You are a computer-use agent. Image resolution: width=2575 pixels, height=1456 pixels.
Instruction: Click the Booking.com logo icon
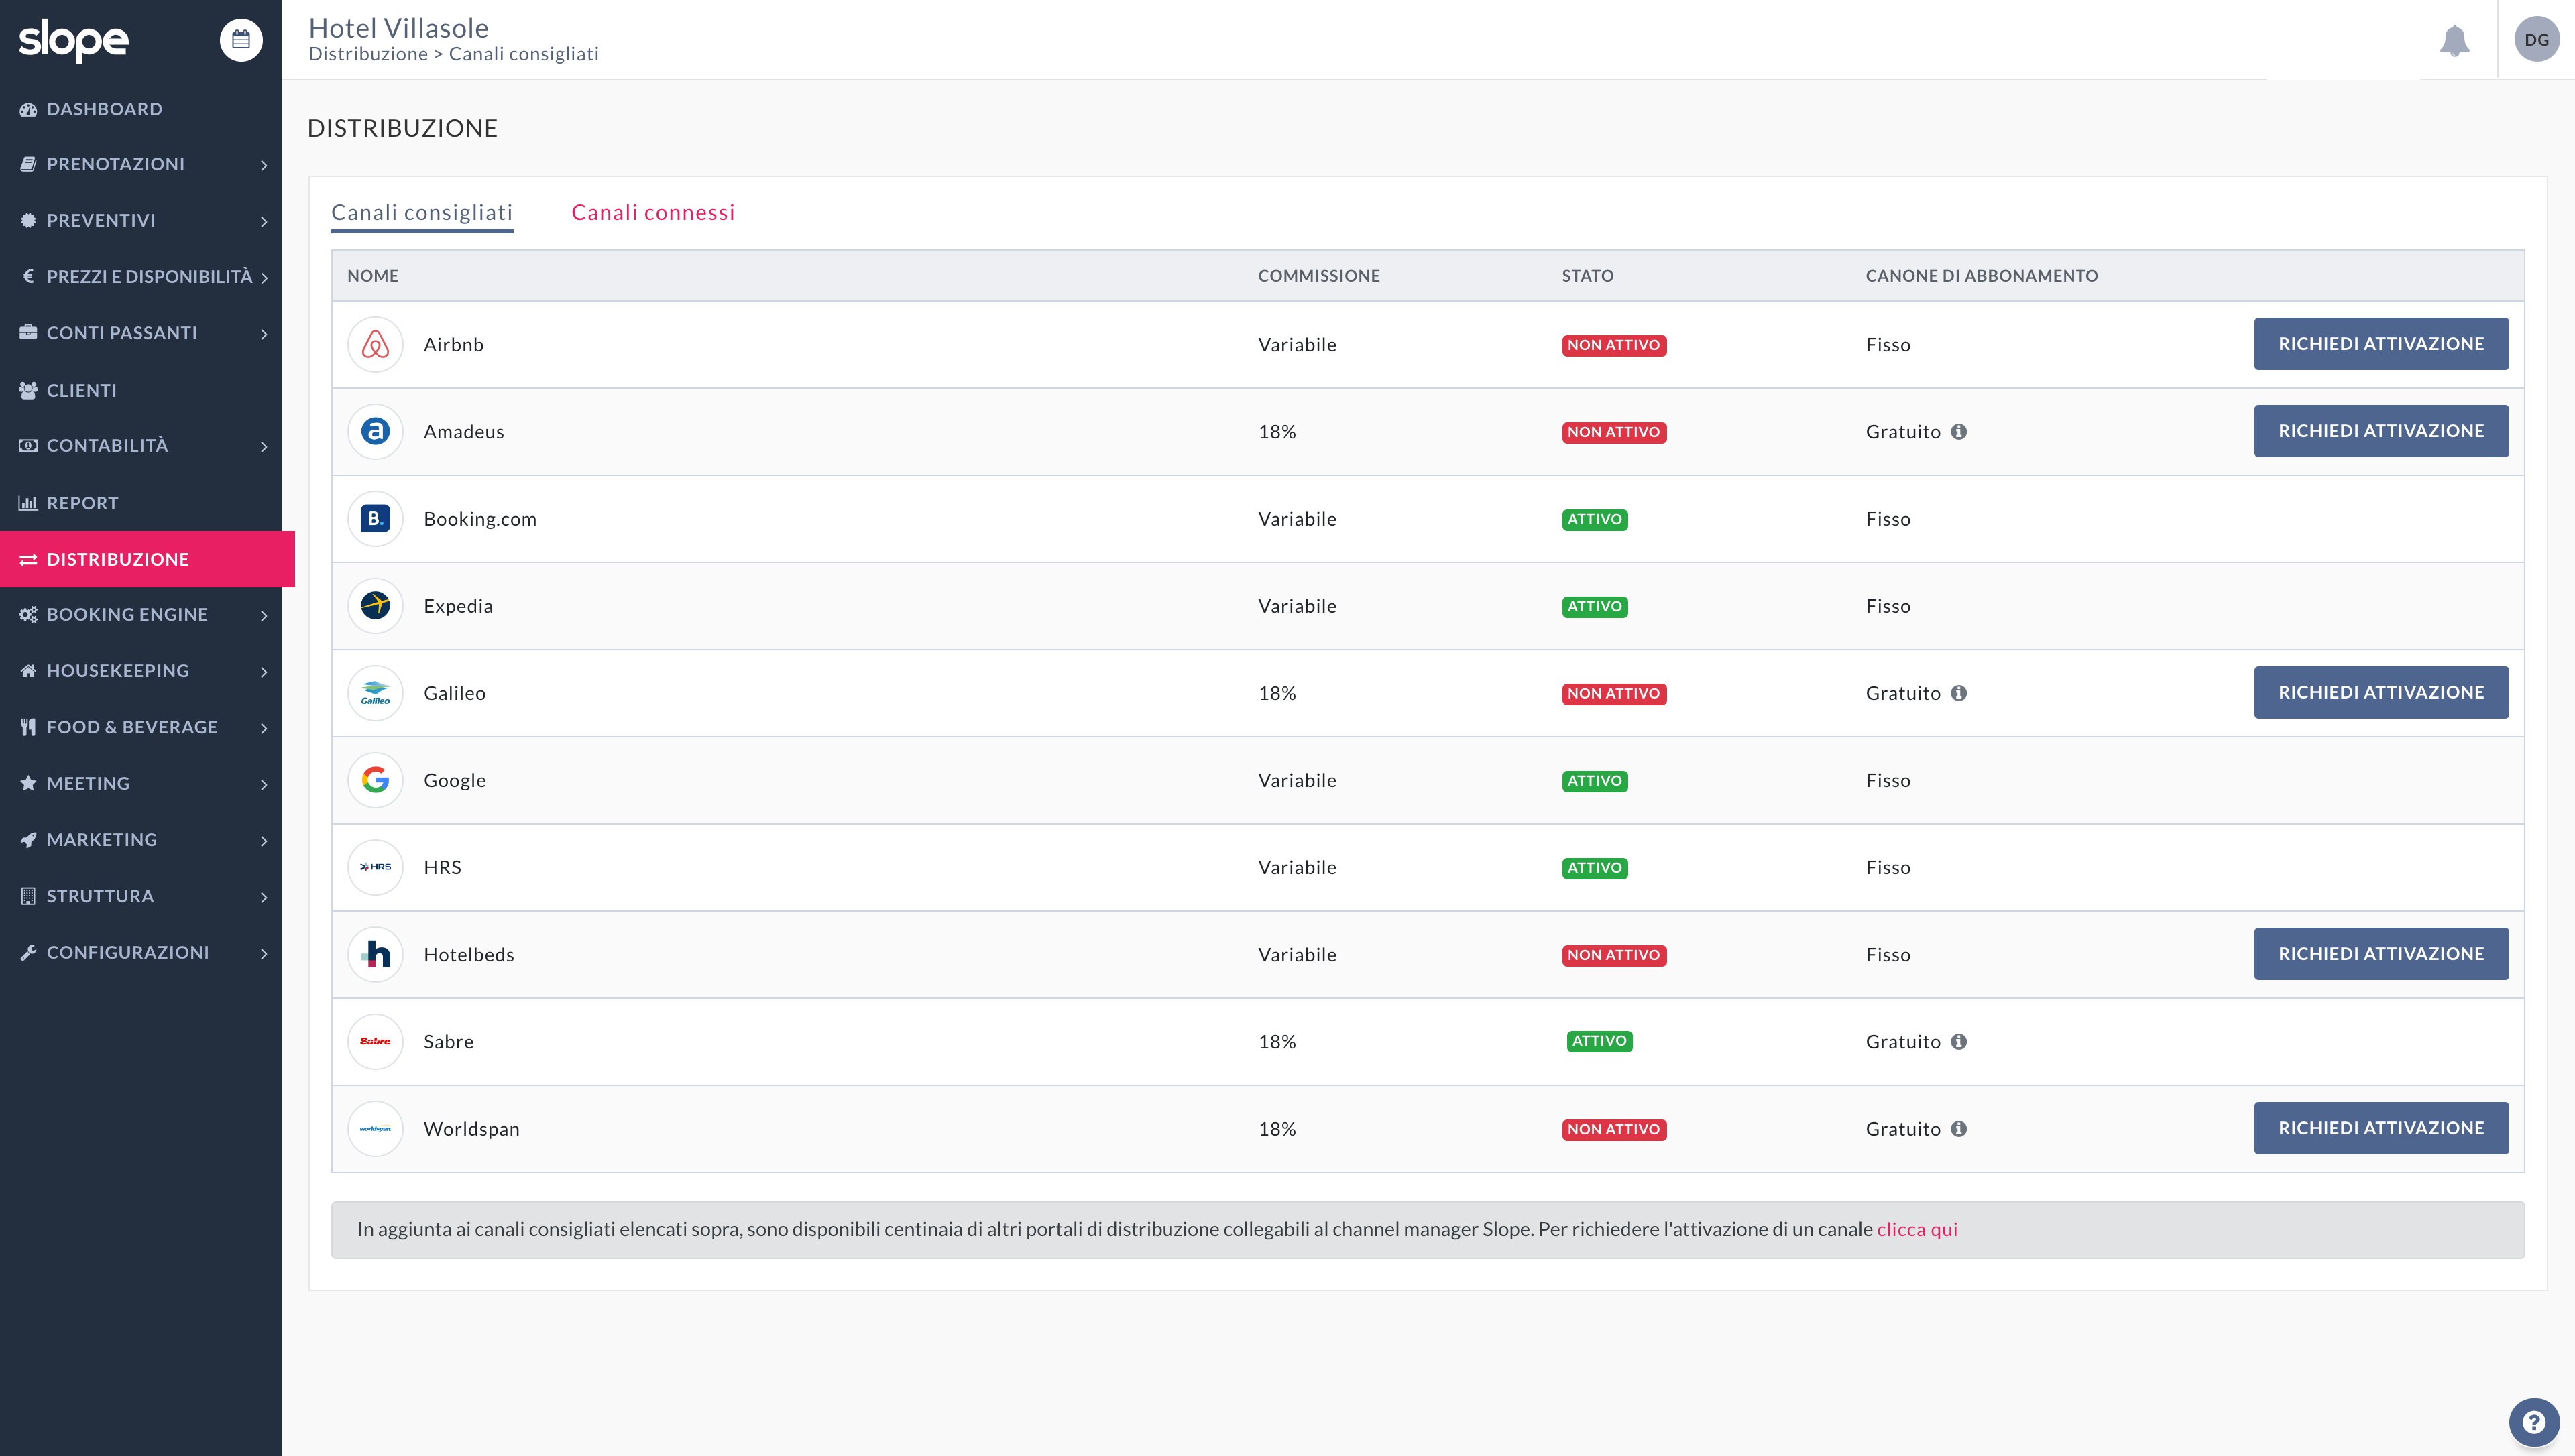[375, 519]
